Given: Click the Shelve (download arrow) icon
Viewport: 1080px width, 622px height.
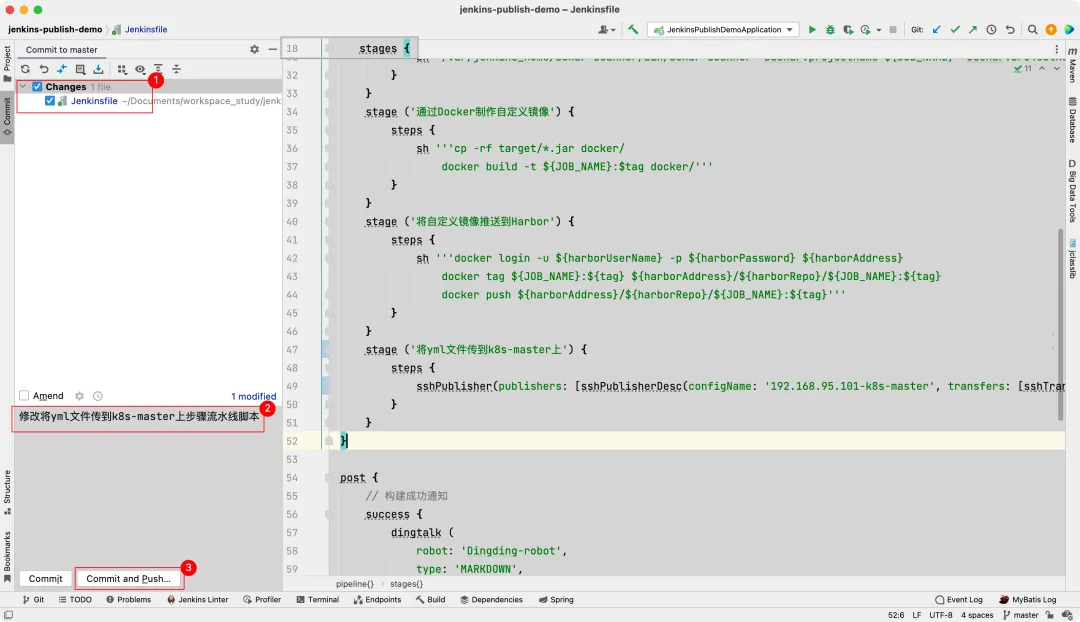Looking at the screenshot, I should pos(98,69).
